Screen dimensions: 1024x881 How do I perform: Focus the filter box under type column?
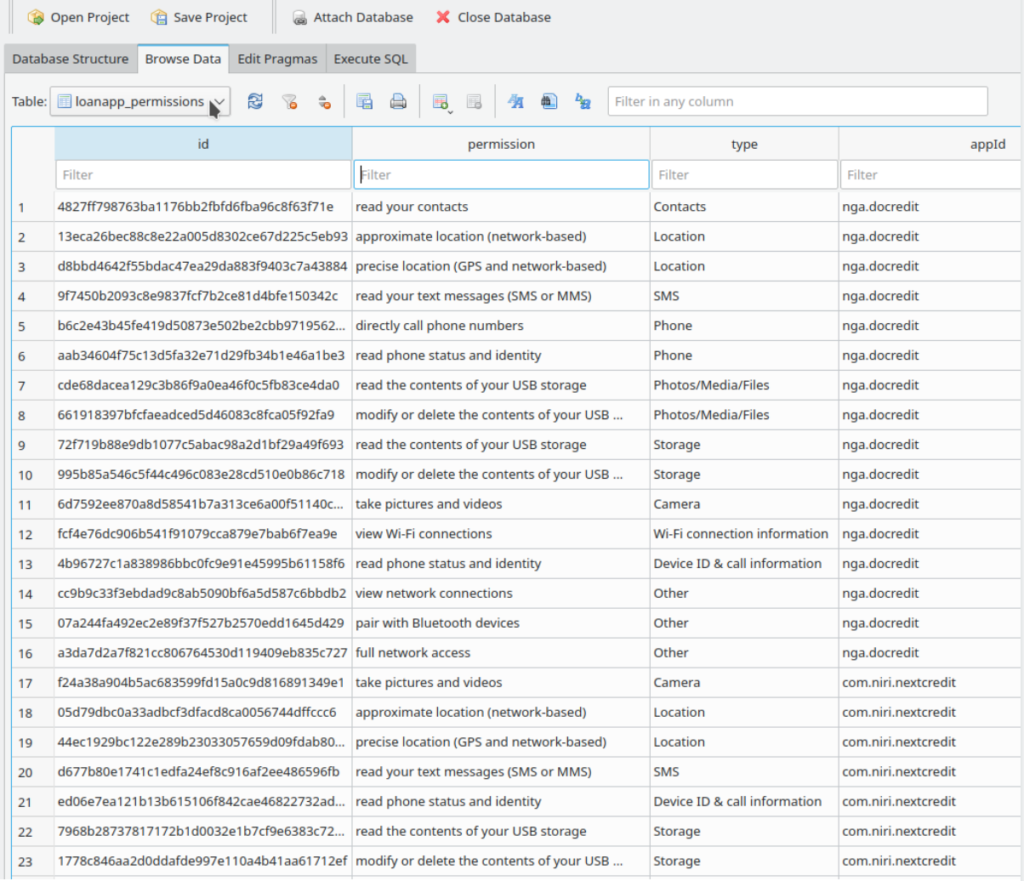pos(744,175)
